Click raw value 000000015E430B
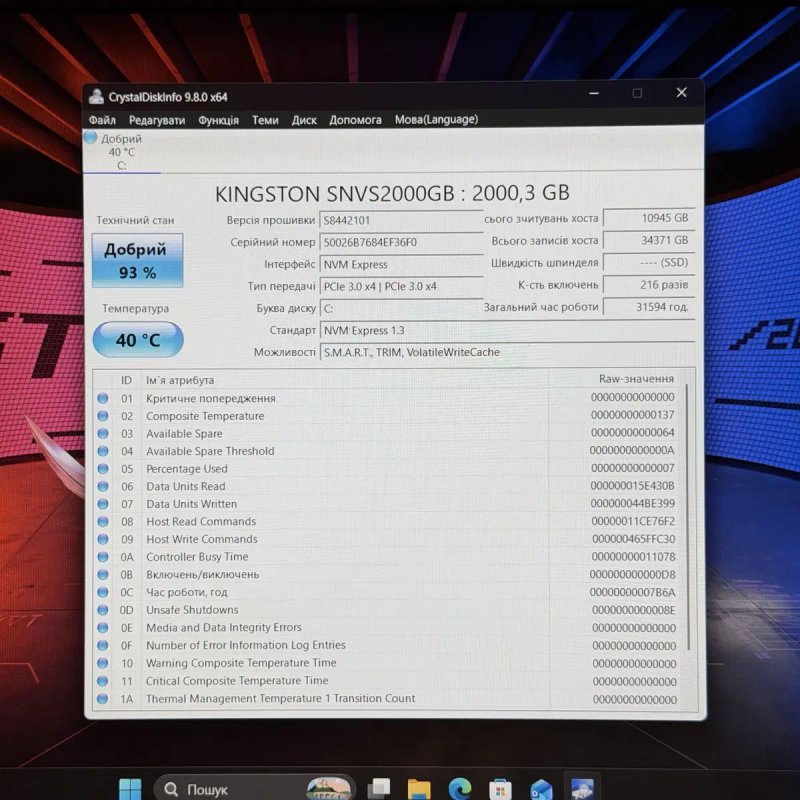Viewport: 800px width, 800px height. 633,486
